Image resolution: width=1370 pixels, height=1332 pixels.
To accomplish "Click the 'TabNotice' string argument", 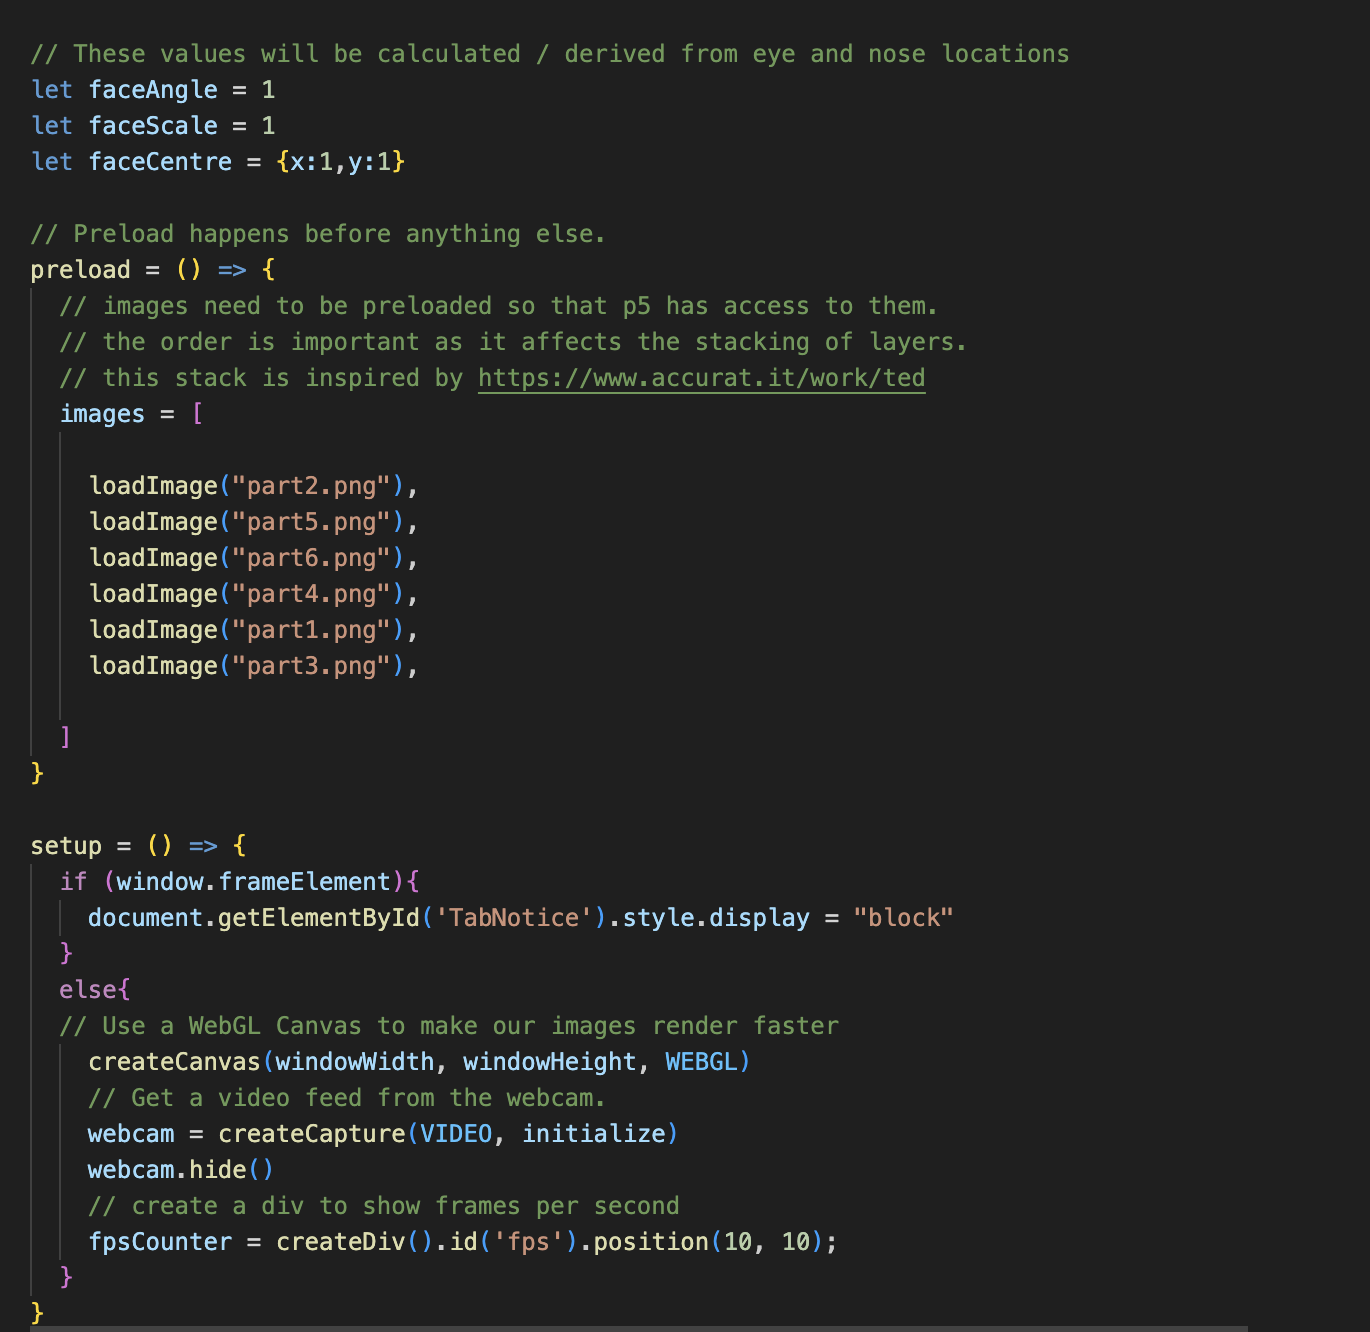I will point(513,918).
